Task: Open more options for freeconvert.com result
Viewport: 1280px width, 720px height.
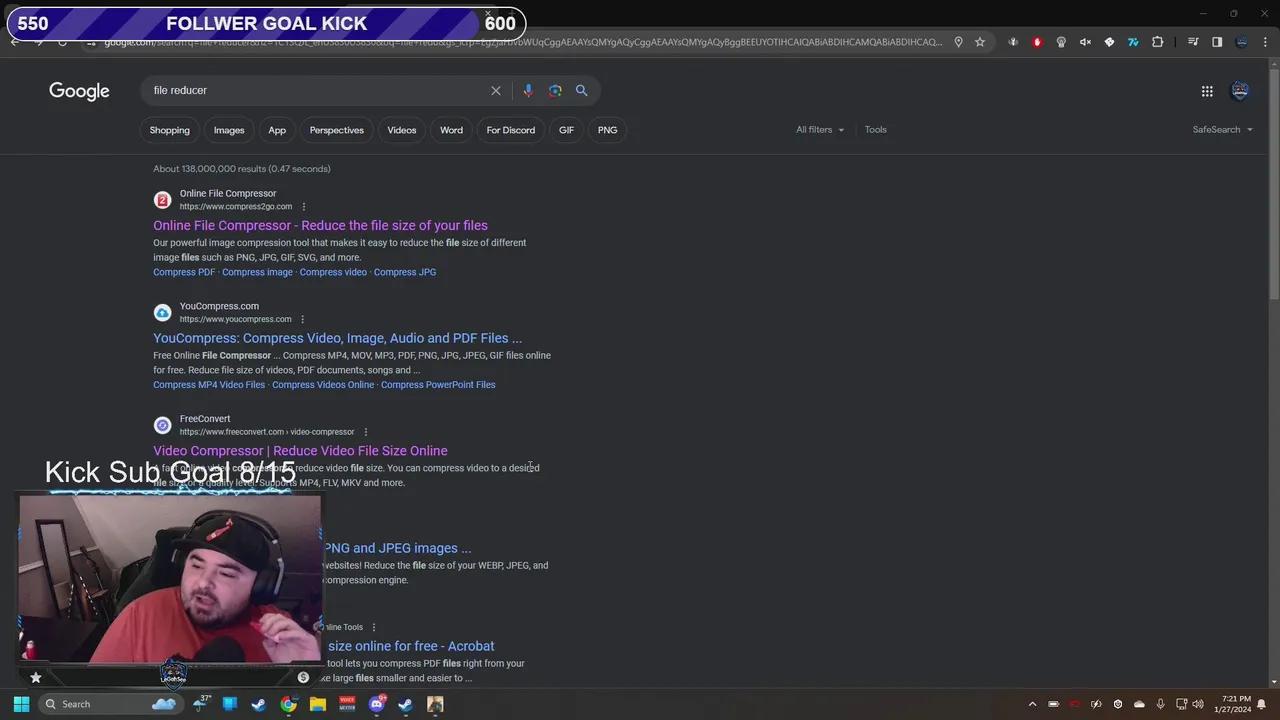Action: (x=365, y=432)
